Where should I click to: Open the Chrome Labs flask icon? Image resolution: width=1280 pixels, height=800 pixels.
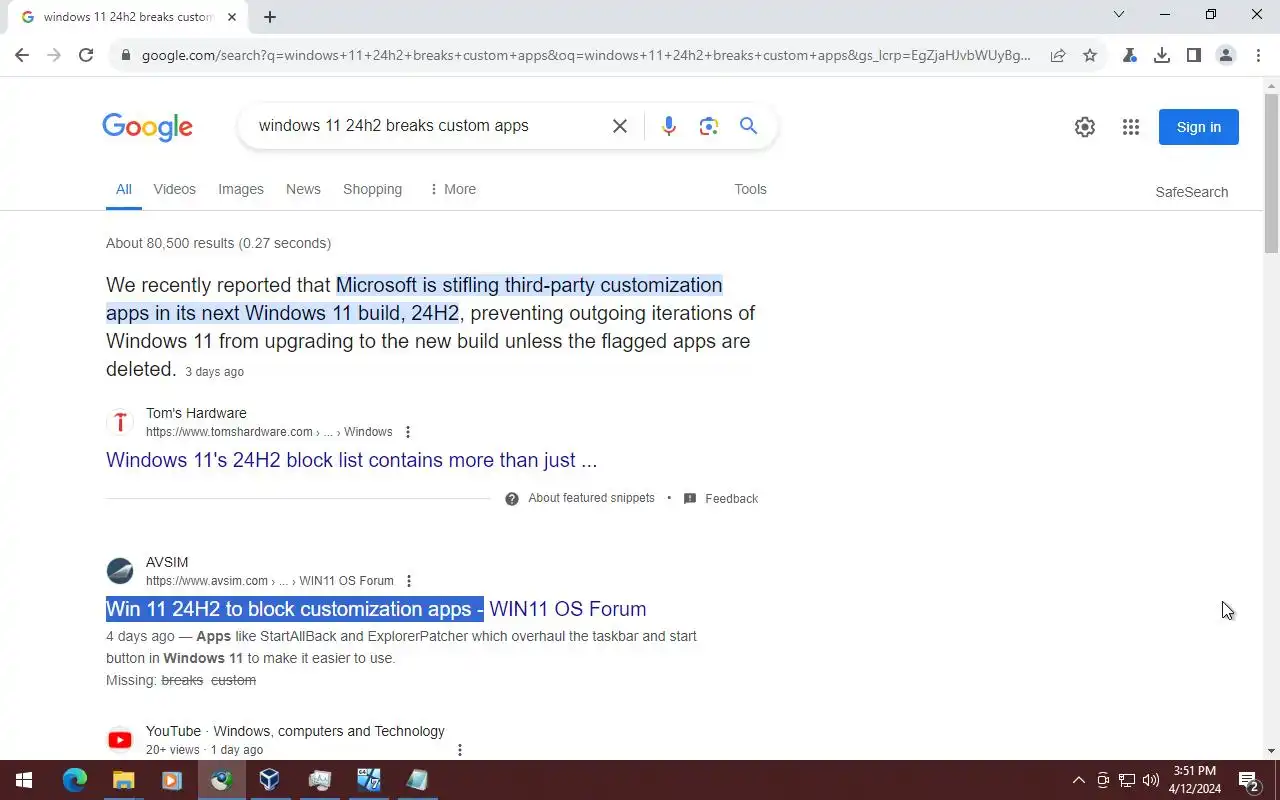point(1130,55)
